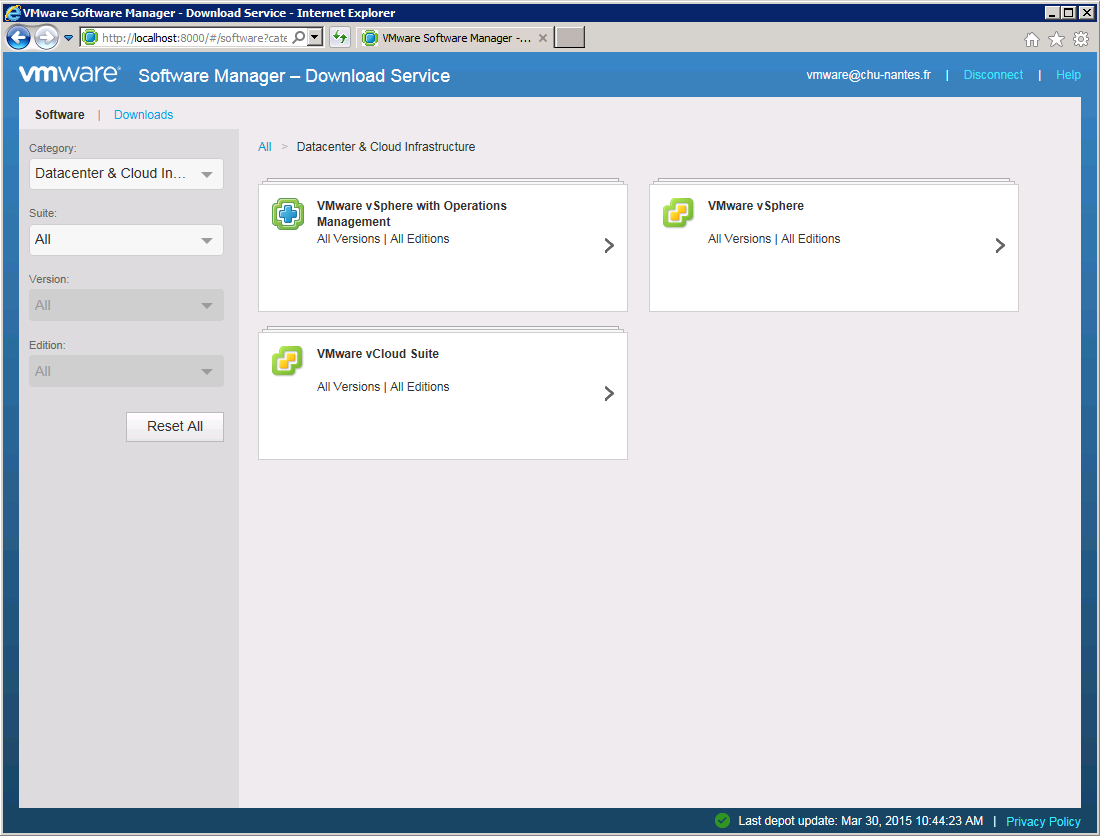Click the Refresh icon beside address bar
This screenshot has width=1100, height=836.
point(340,38)
